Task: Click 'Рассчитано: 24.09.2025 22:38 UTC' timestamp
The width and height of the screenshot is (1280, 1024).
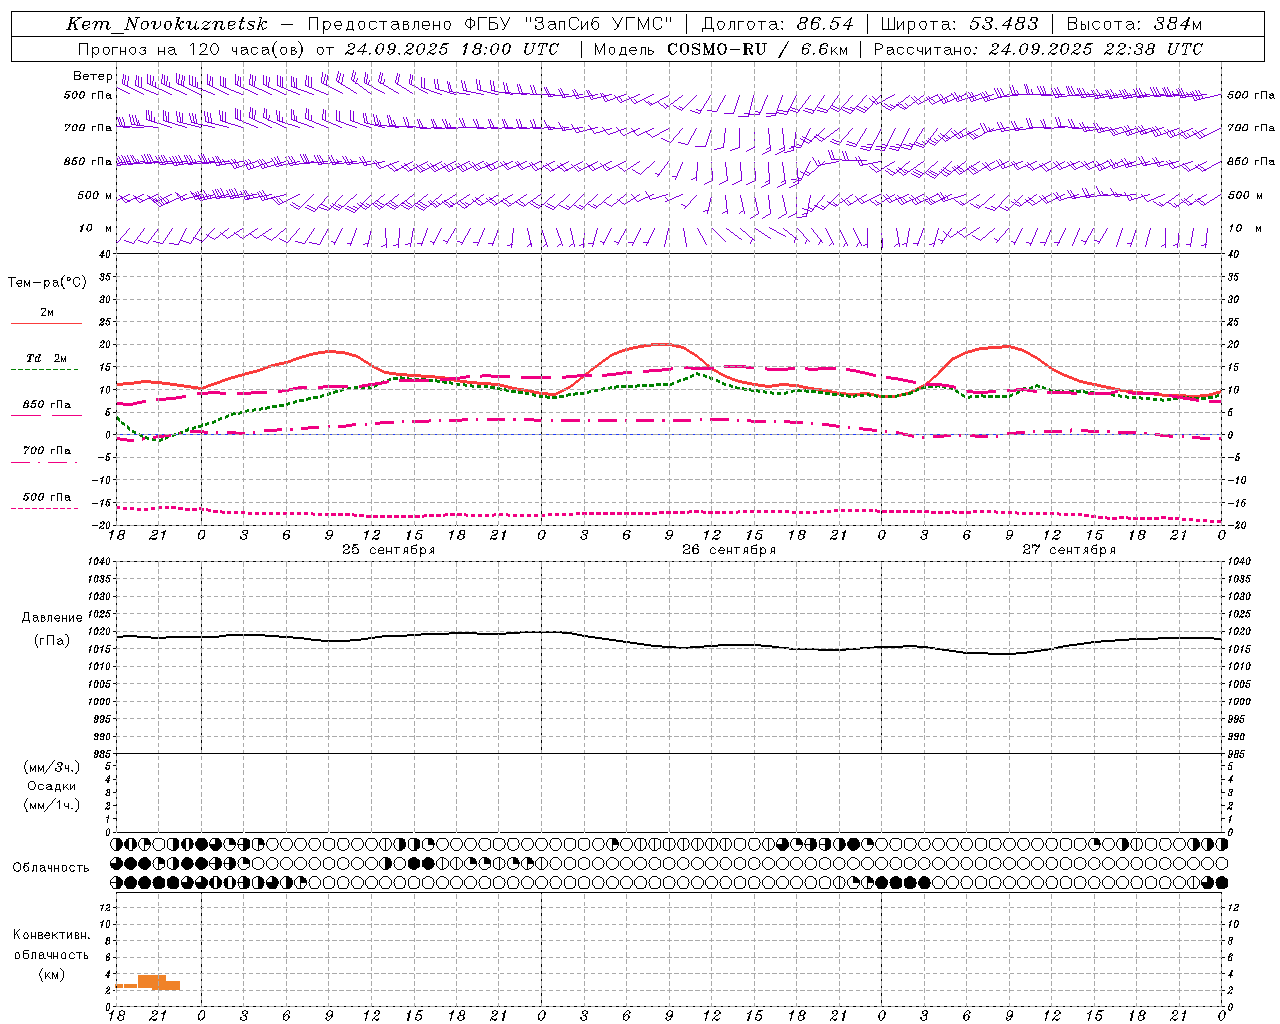Action: coord(1038,49)
